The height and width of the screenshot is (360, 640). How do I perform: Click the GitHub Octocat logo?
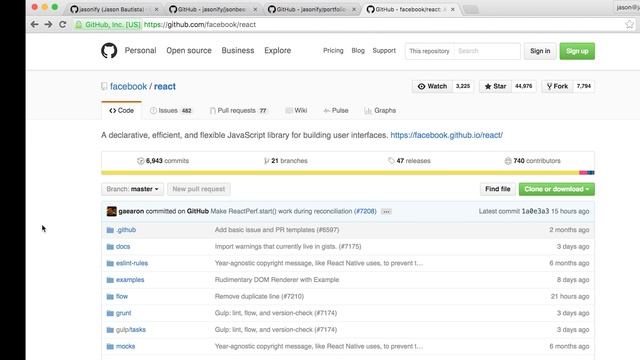click(109, 51)
